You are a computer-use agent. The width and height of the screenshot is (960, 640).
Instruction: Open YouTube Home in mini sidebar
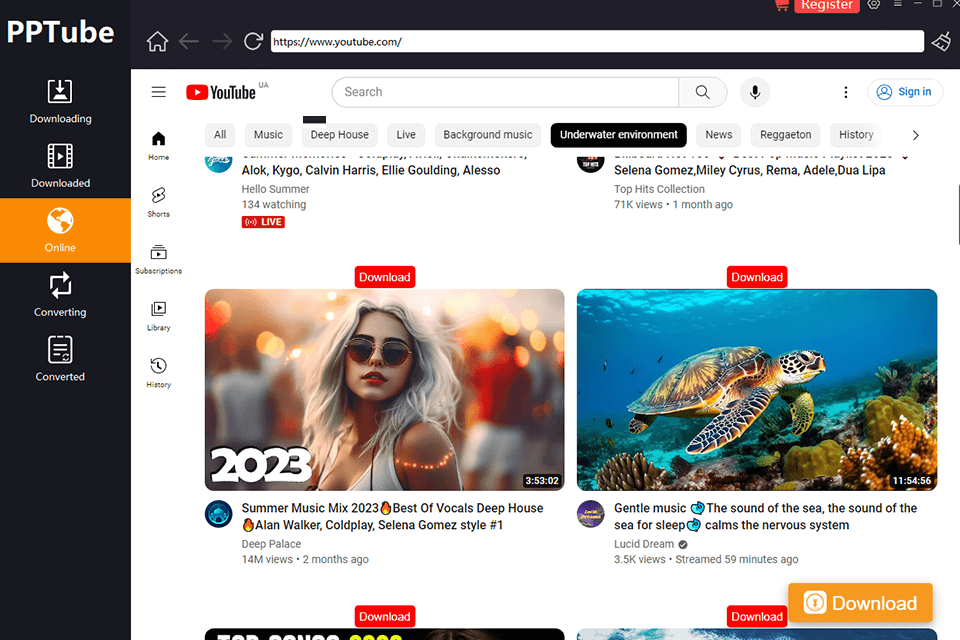159,146
